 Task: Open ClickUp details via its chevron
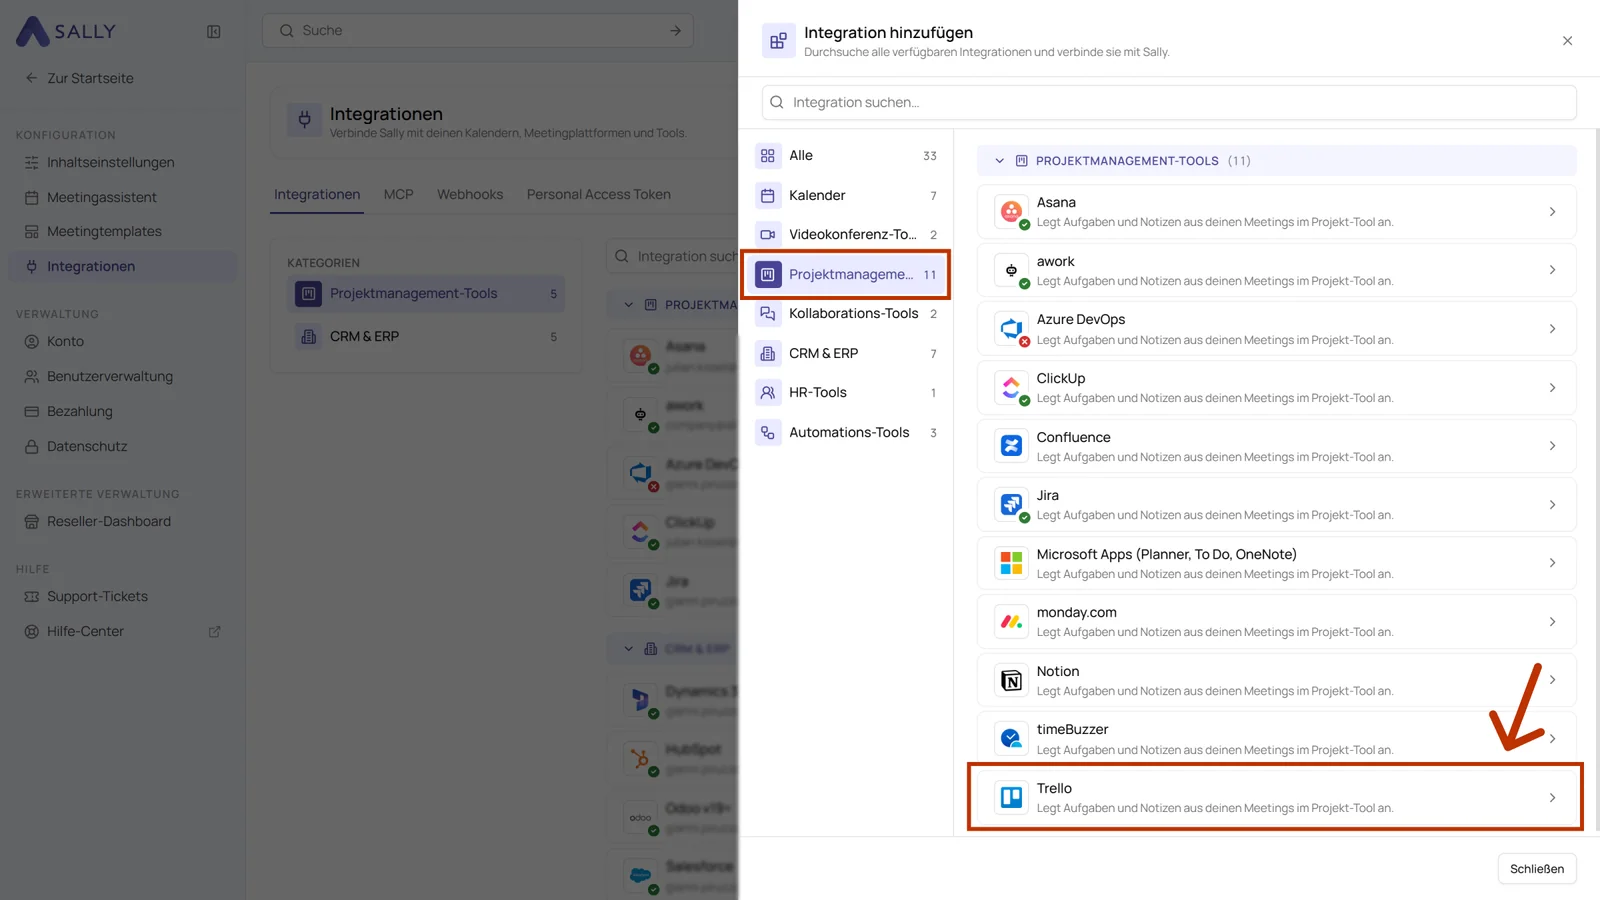click(x=1552, y=387)
